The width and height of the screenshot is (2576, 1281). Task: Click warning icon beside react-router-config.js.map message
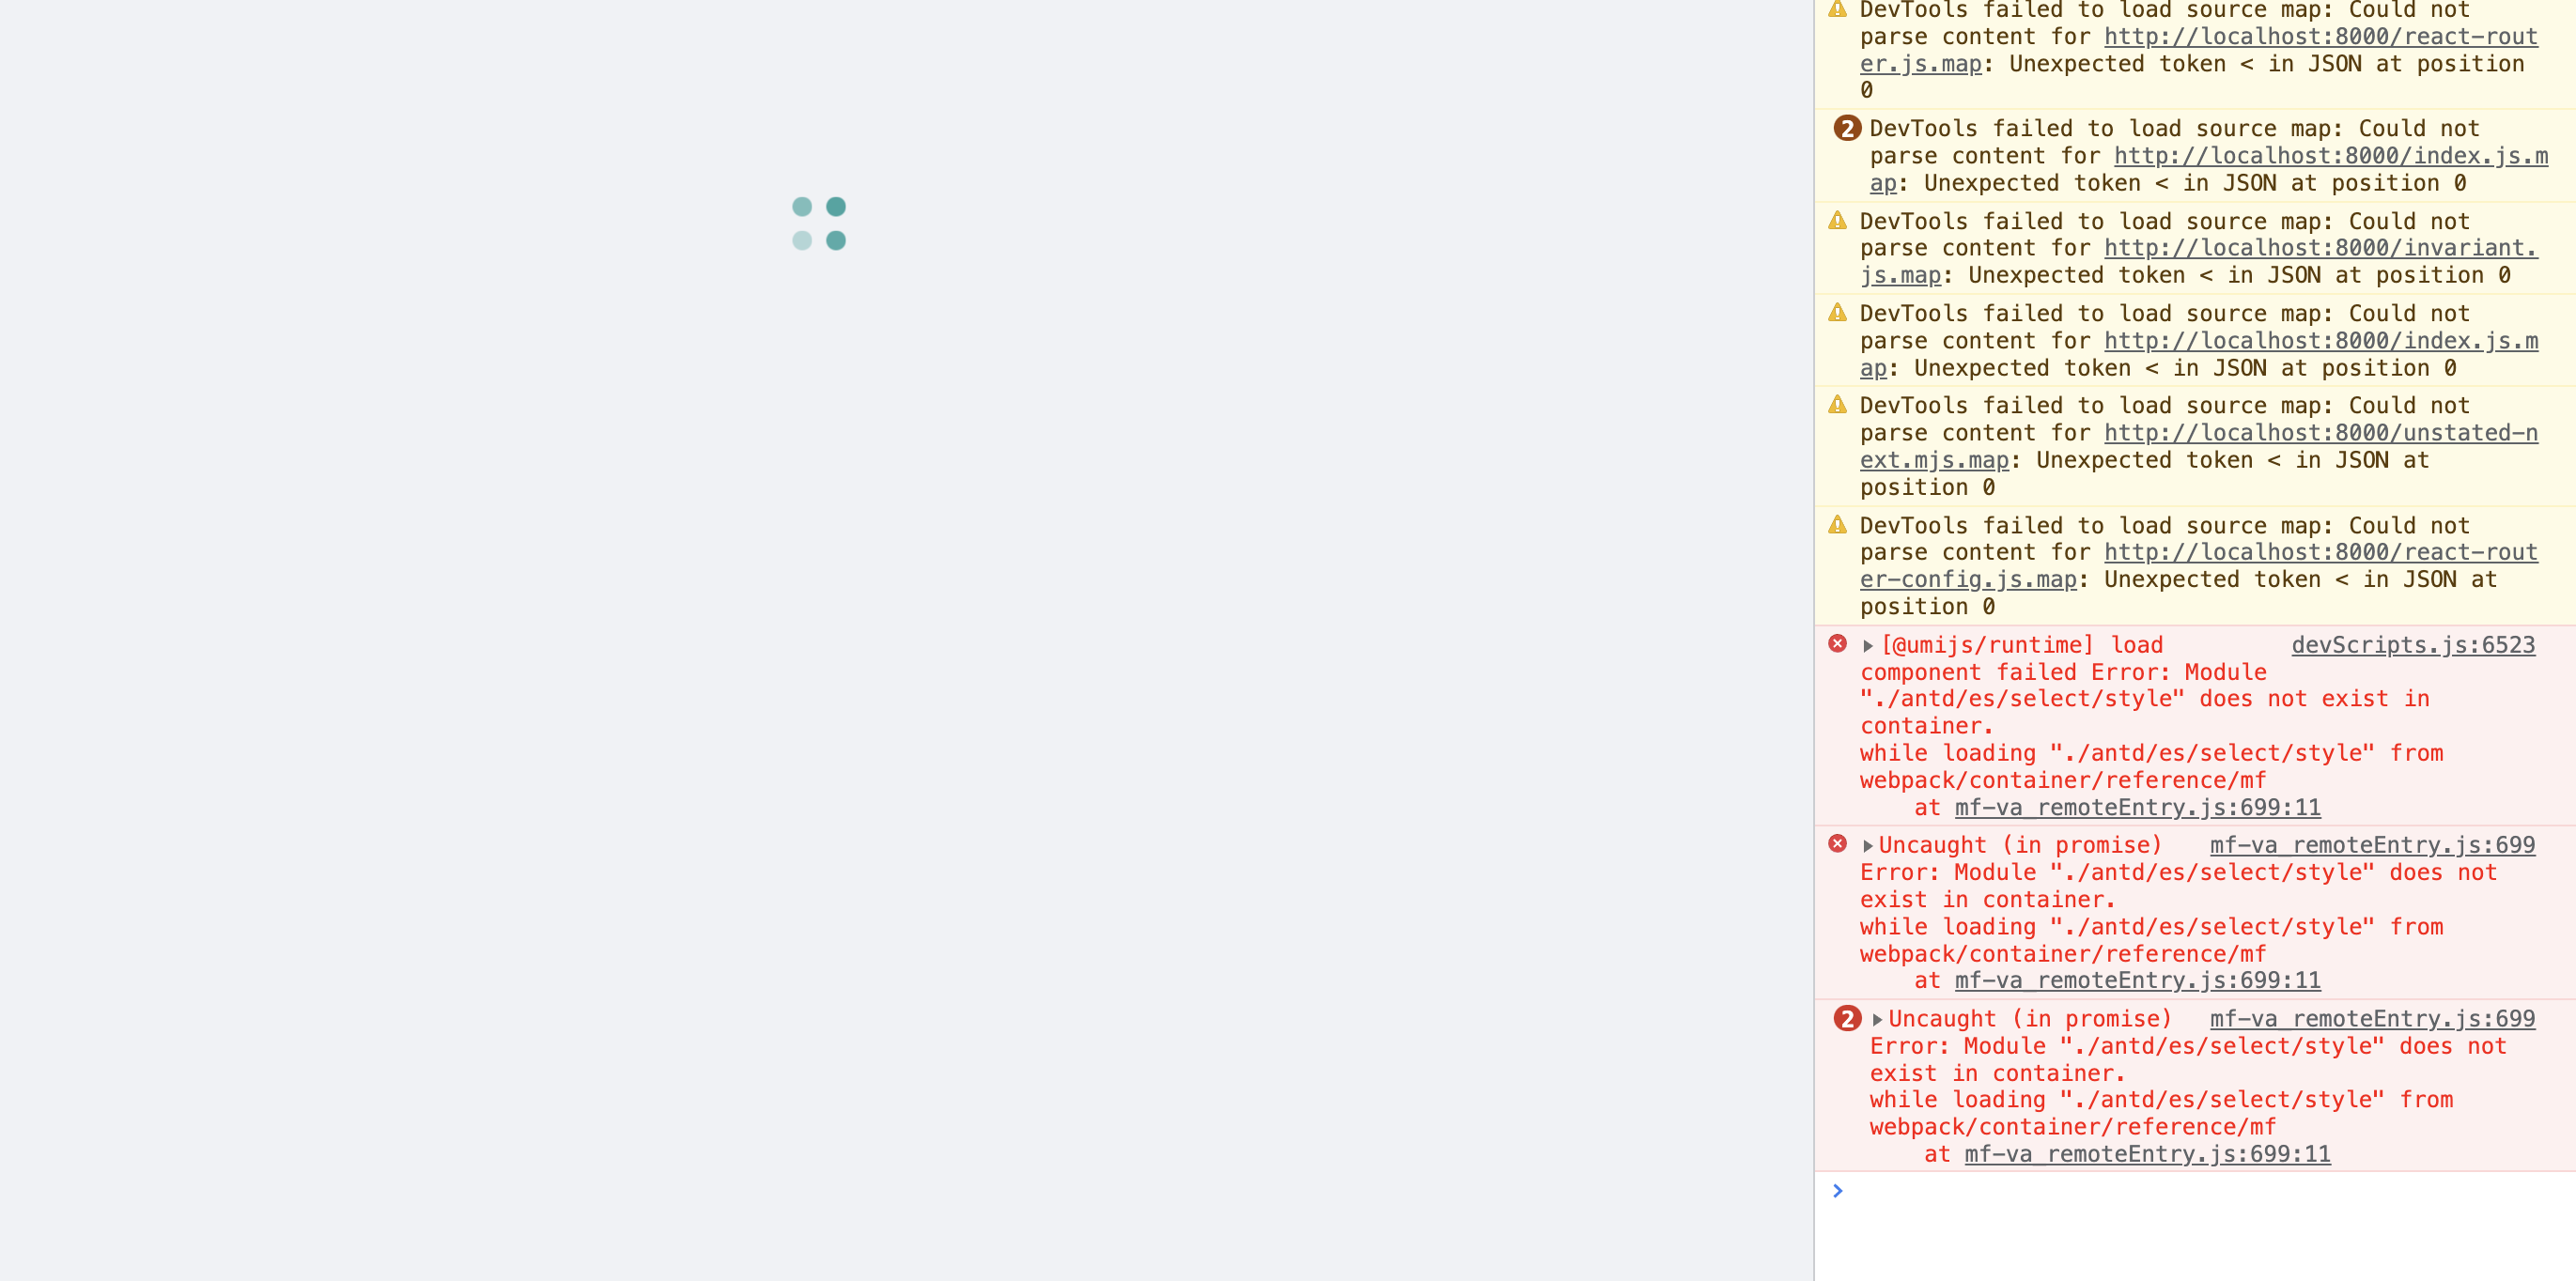click(x=1837, y=524)
